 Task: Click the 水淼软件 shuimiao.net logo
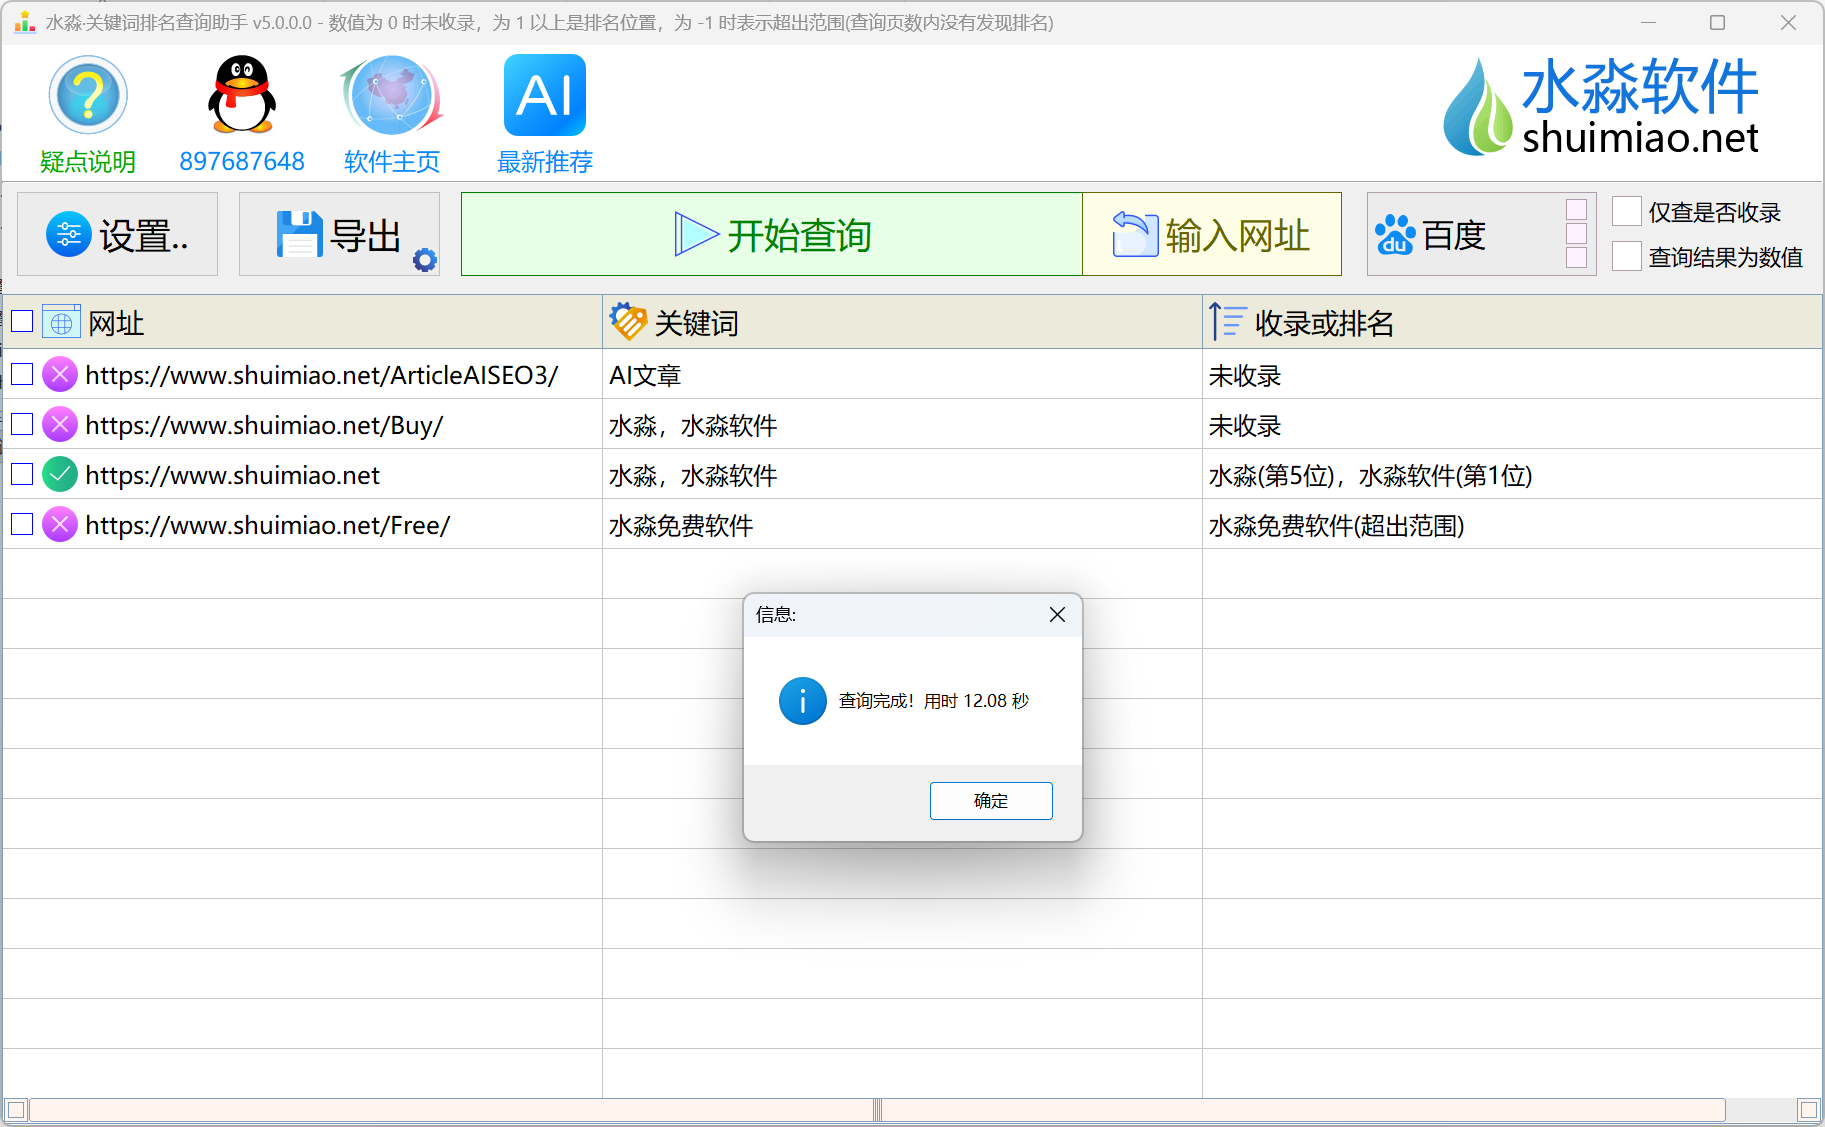(1601, 108)
